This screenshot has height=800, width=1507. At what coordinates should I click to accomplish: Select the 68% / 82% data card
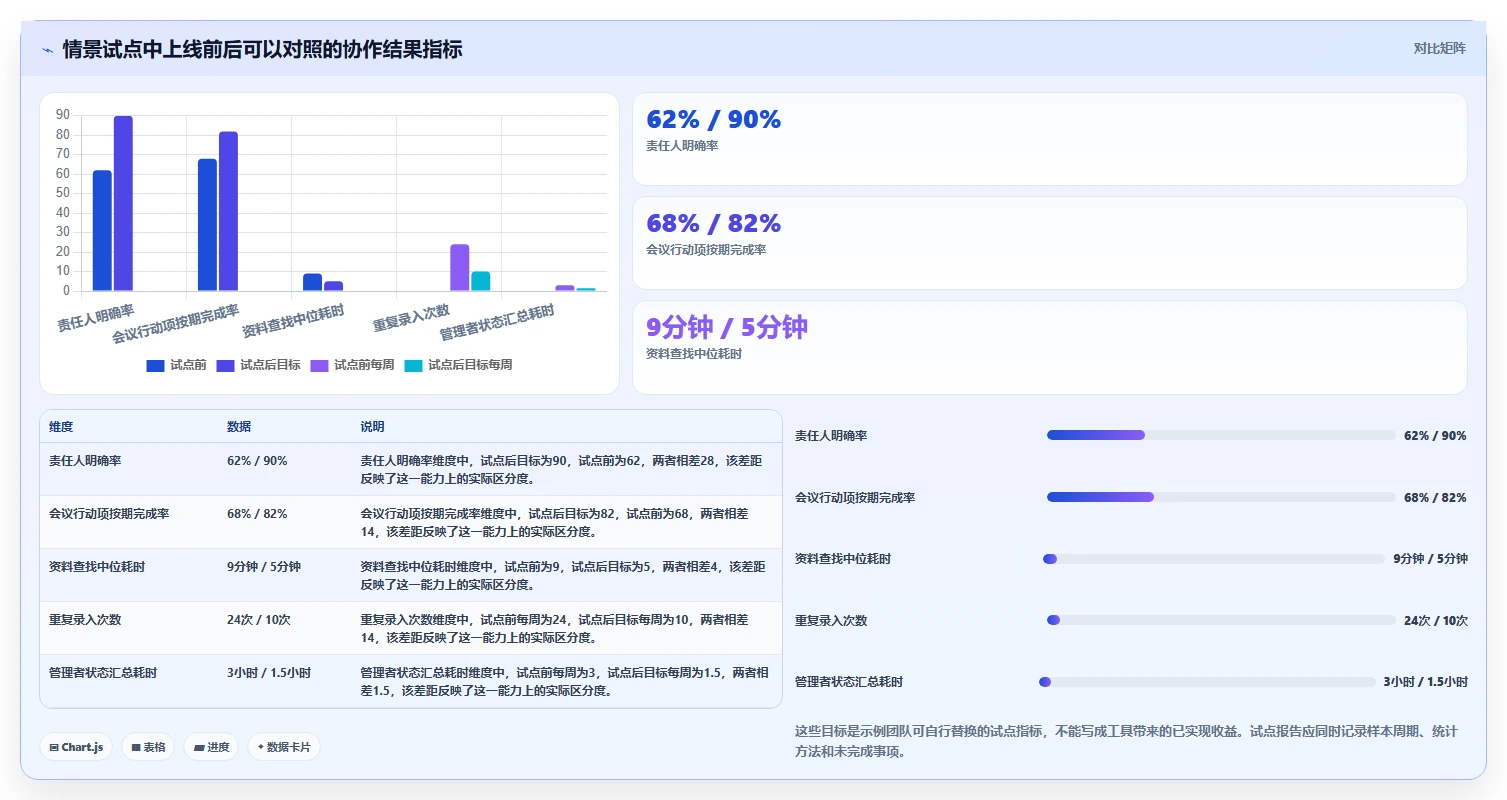click(1049, 243)
